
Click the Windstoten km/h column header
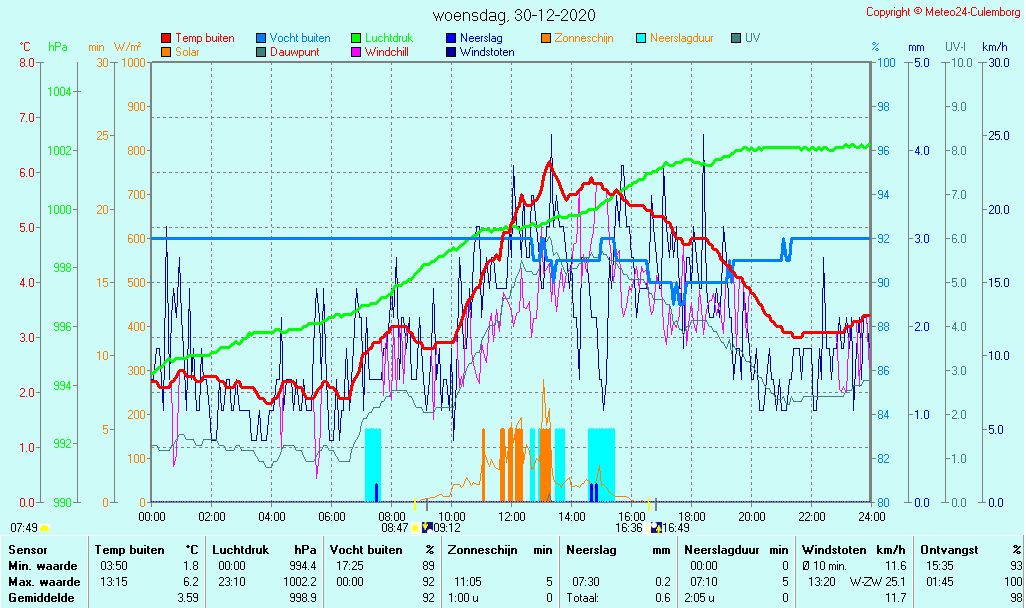(x=850, y=549)
